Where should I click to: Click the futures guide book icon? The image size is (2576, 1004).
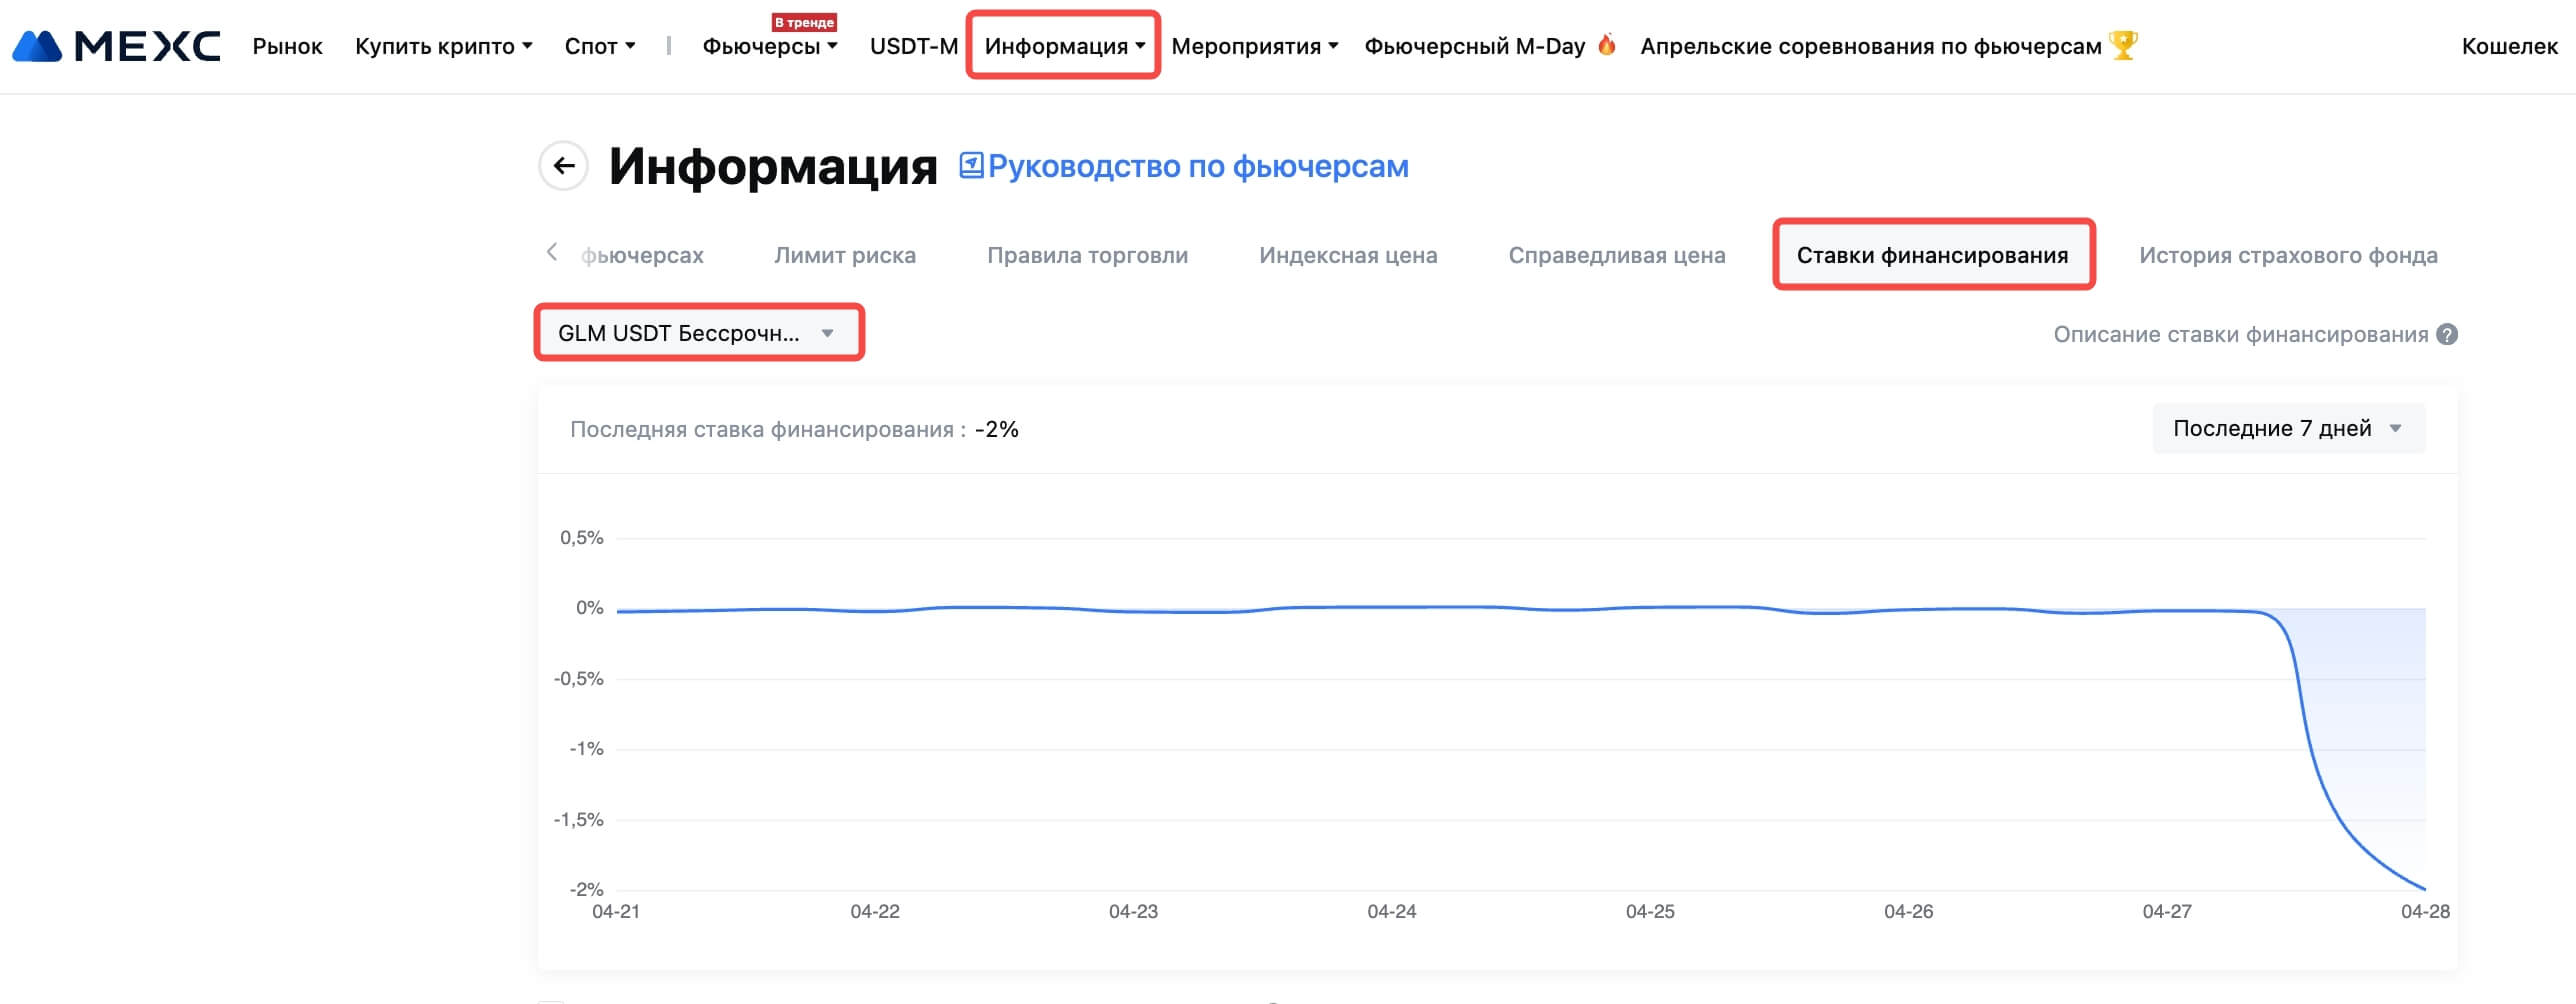click(x=970, y=165)
